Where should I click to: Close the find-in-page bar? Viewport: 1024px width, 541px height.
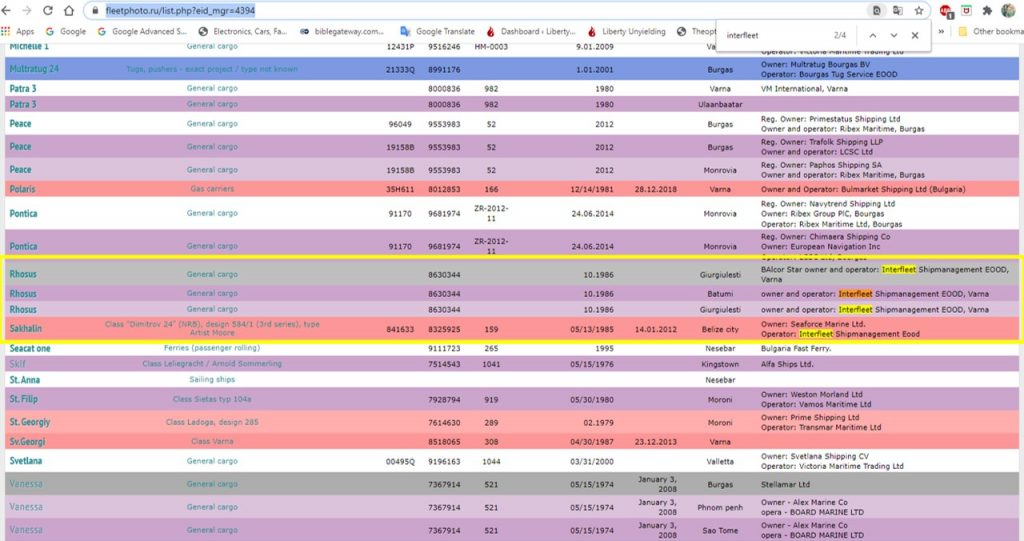click(915, 35)
